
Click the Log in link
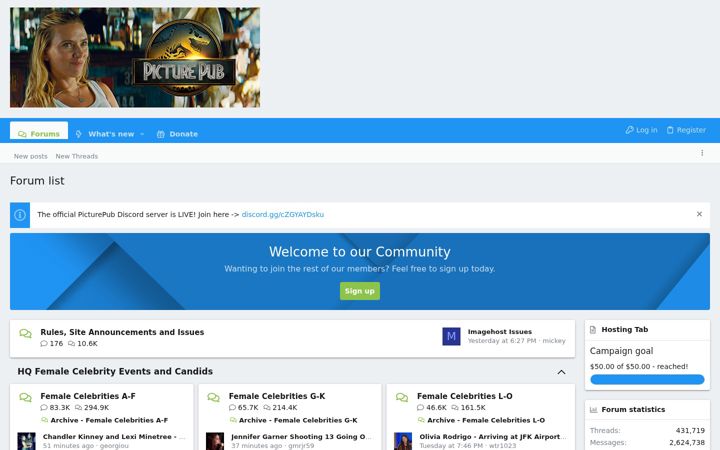[x=641, y=130]
